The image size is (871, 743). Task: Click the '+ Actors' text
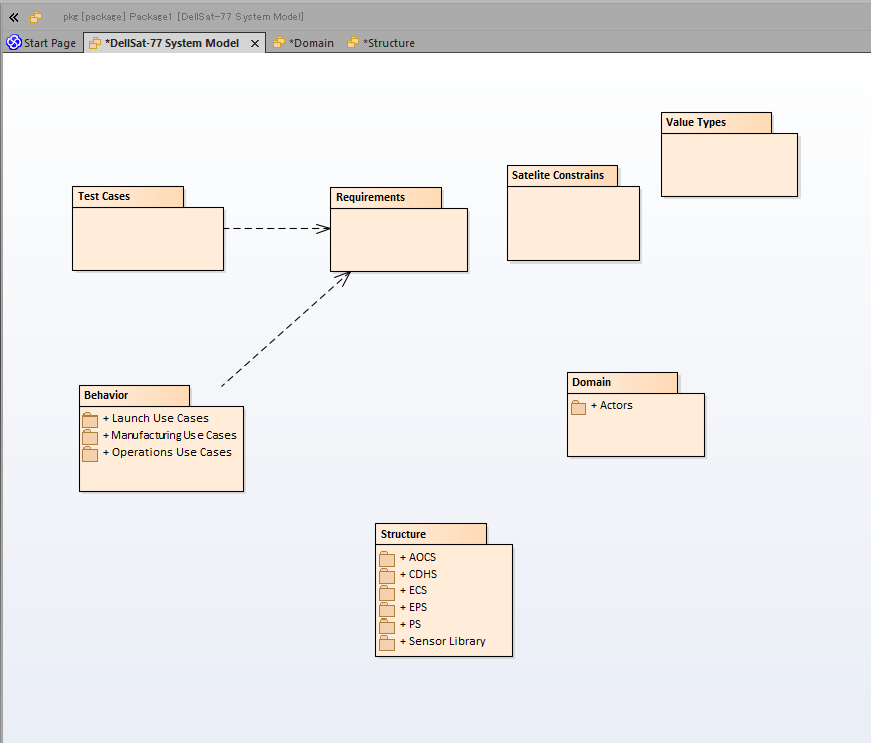click(612, 405)
